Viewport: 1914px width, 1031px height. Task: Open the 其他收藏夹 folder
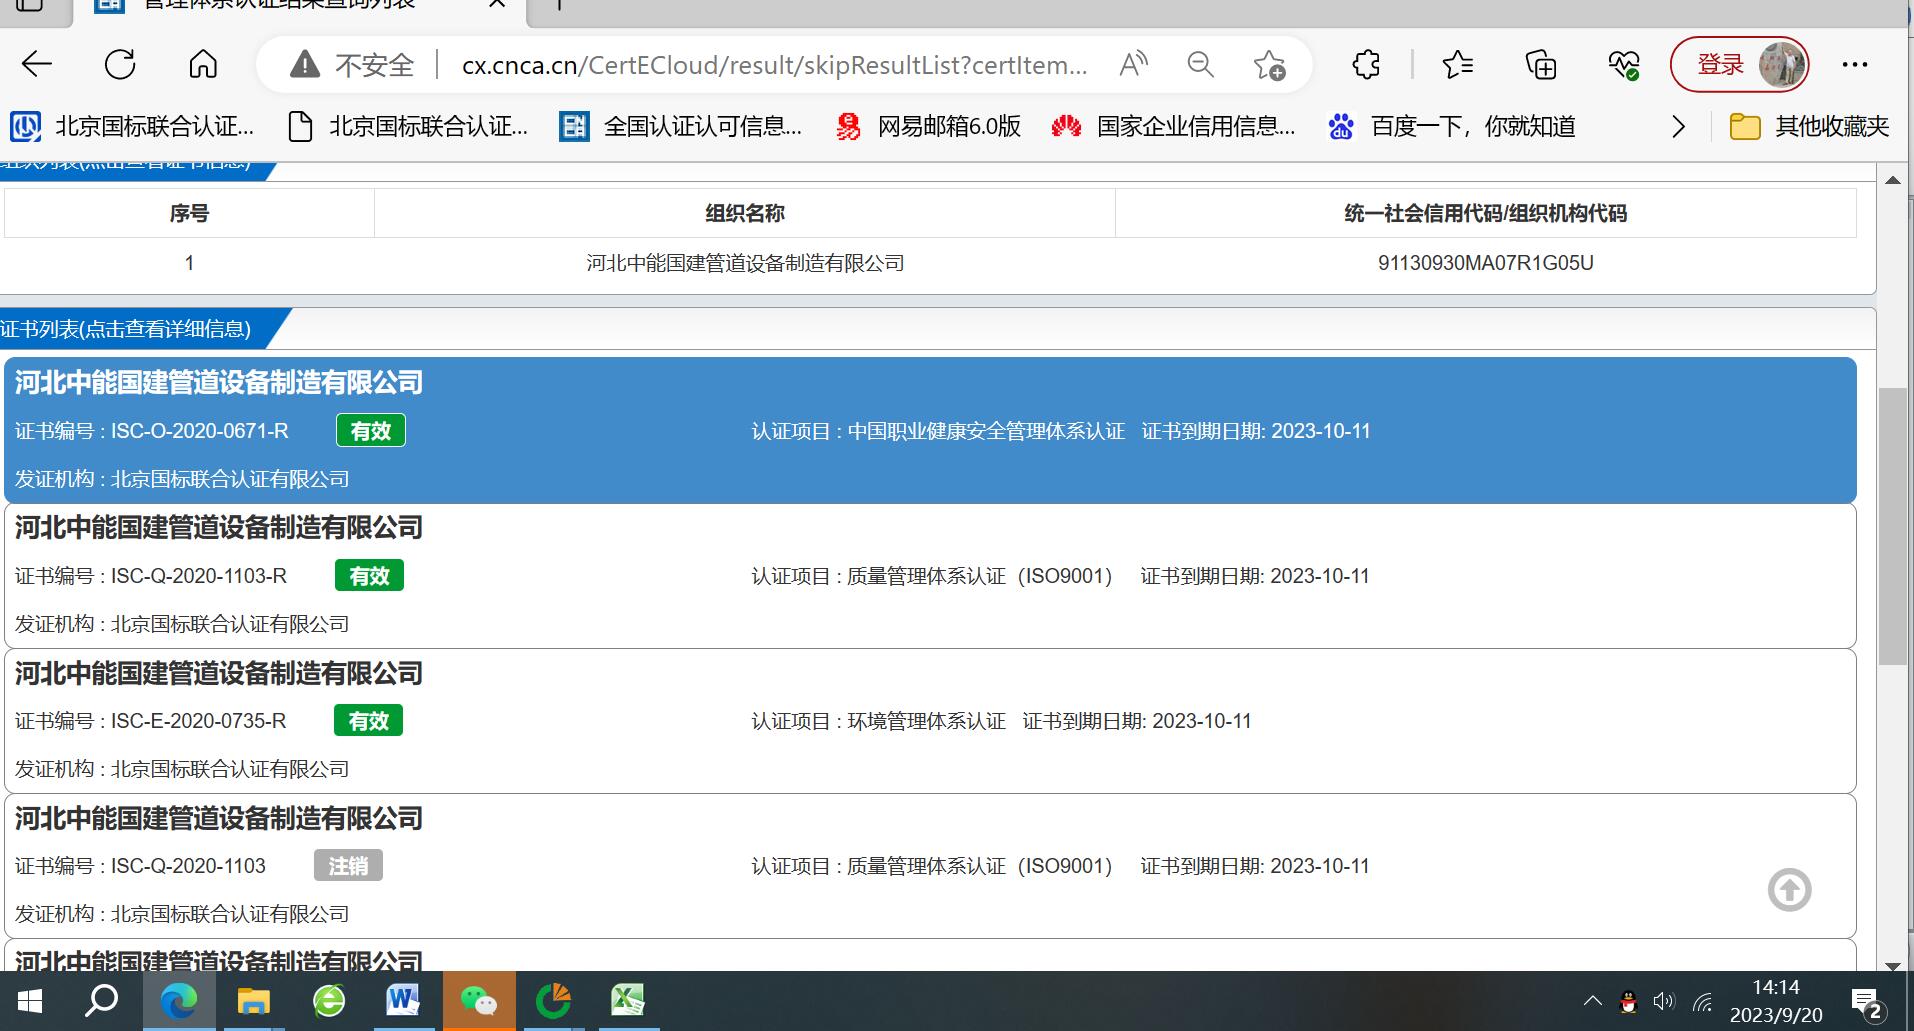(x=1810, y=126)
